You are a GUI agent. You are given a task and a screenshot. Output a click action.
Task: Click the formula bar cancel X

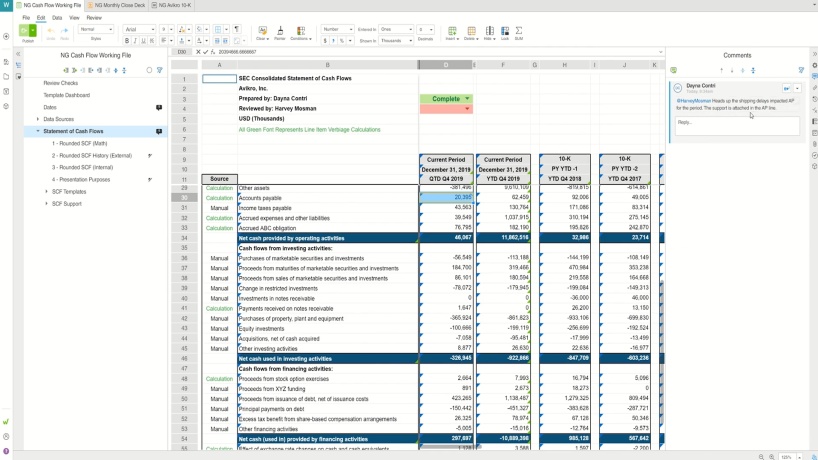click(x=198, y=52)
